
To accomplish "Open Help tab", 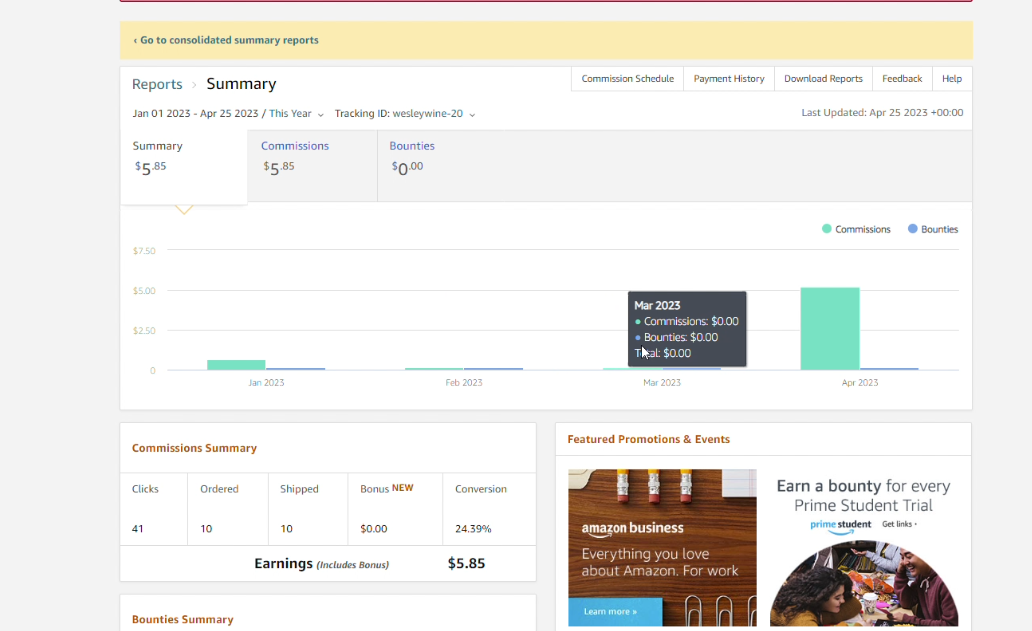I will [952, 78].
